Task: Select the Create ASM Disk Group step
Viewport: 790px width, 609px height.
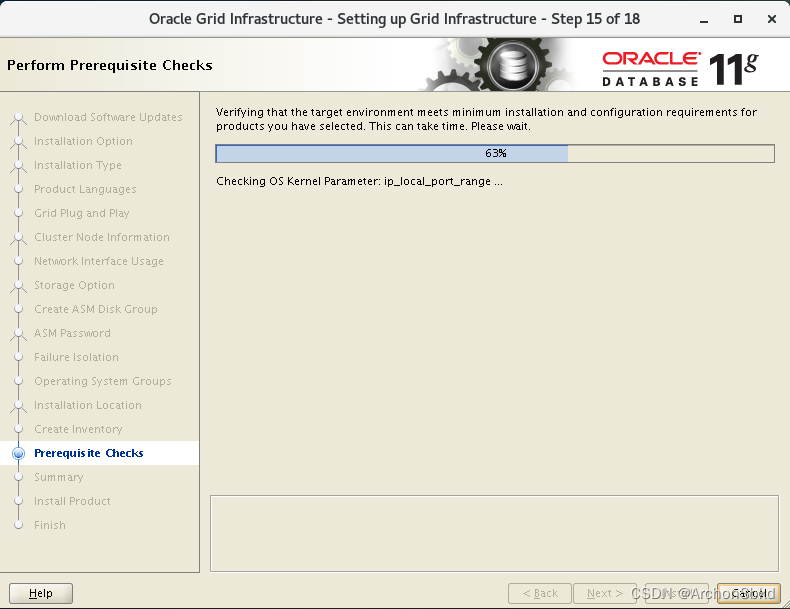Action: 96,309
